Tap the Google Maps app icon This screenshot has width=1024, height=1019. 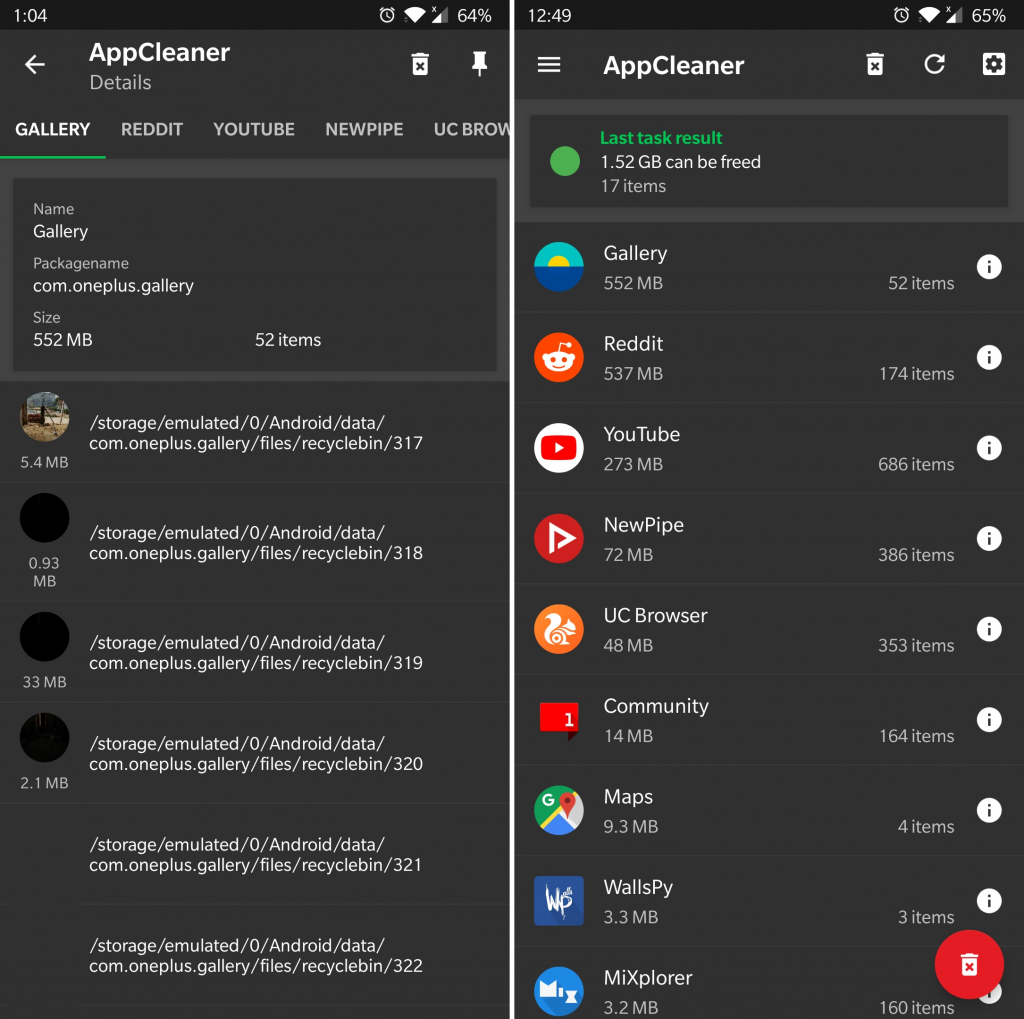558,810
